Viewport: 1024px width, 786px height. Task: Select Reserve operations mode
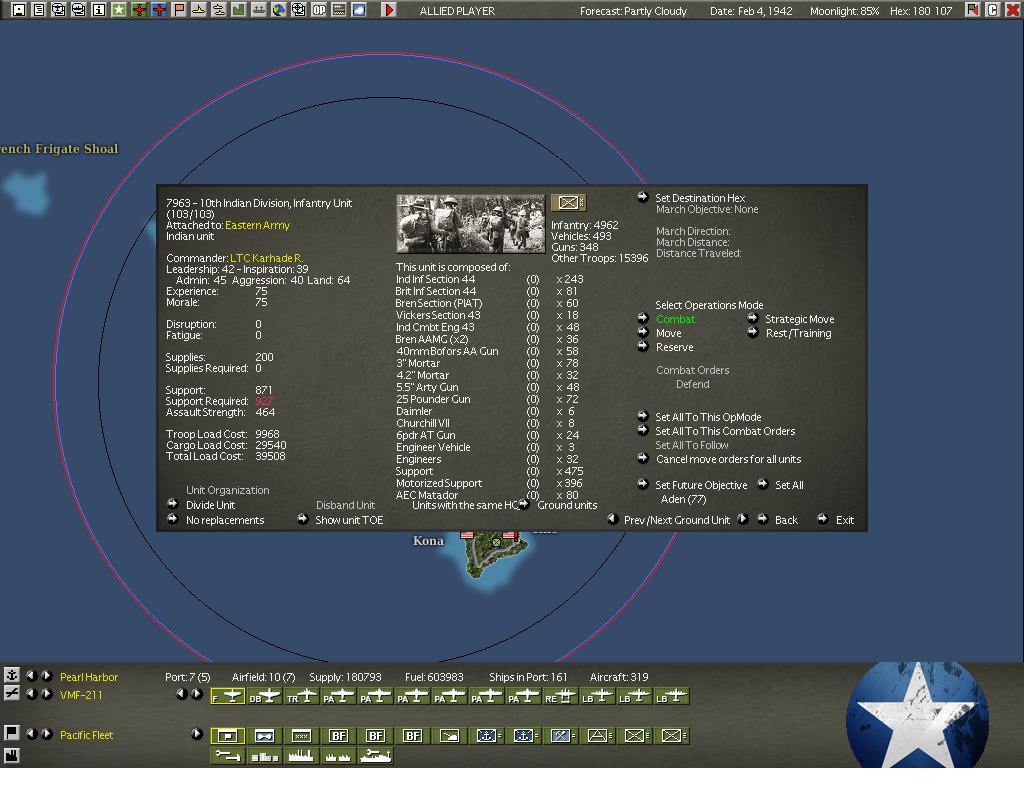point(675,347)
